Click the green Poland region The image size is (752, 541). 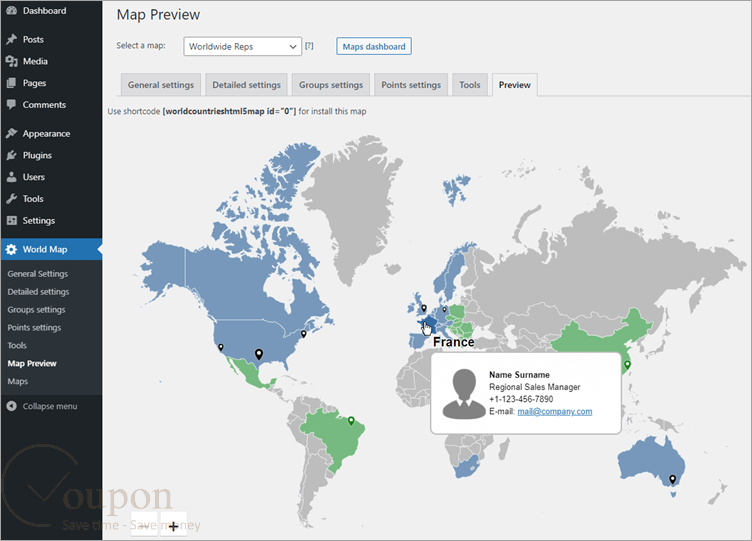(x=457, y=313)
